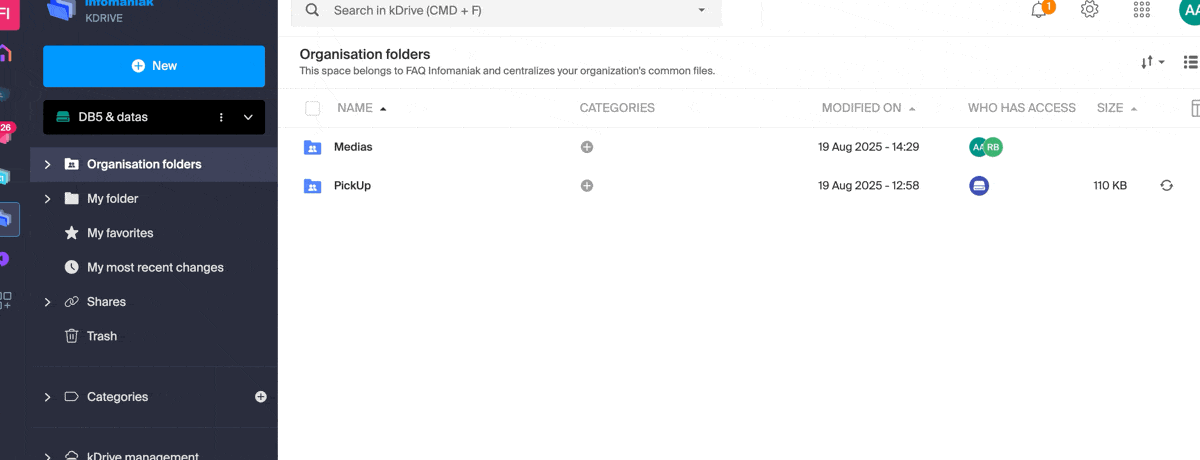
Task: Open the three-dot menu for DB5 & datas
Action: click(221, 117)
